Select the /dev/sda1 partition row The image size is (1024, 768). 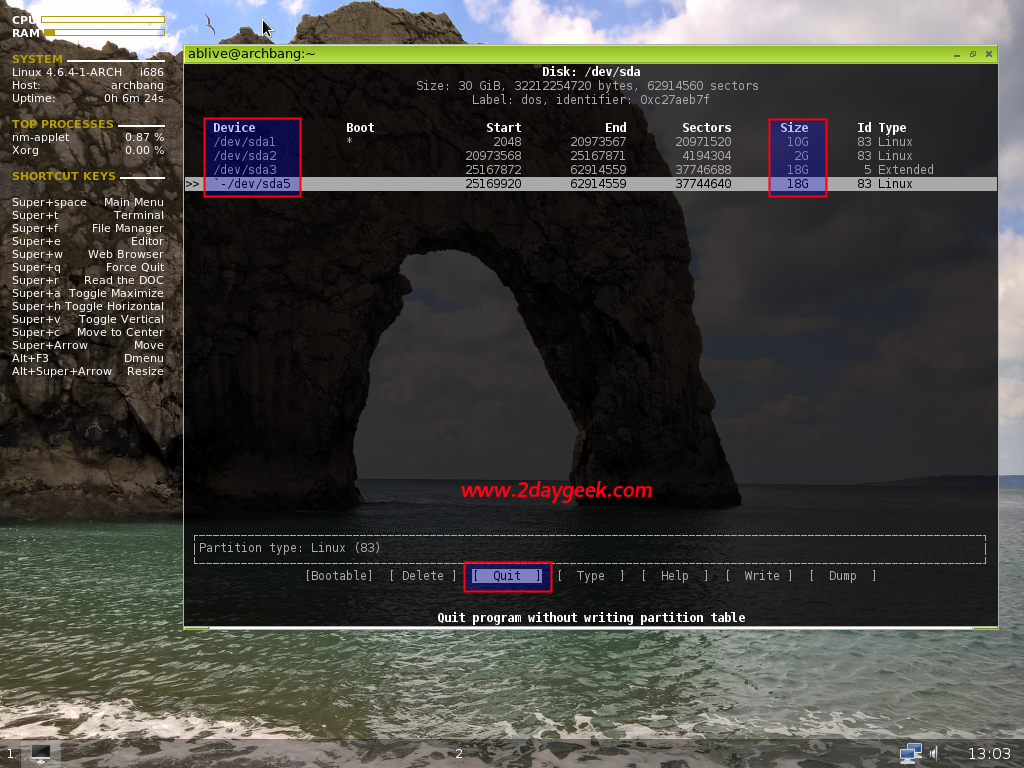pos(591,142)
